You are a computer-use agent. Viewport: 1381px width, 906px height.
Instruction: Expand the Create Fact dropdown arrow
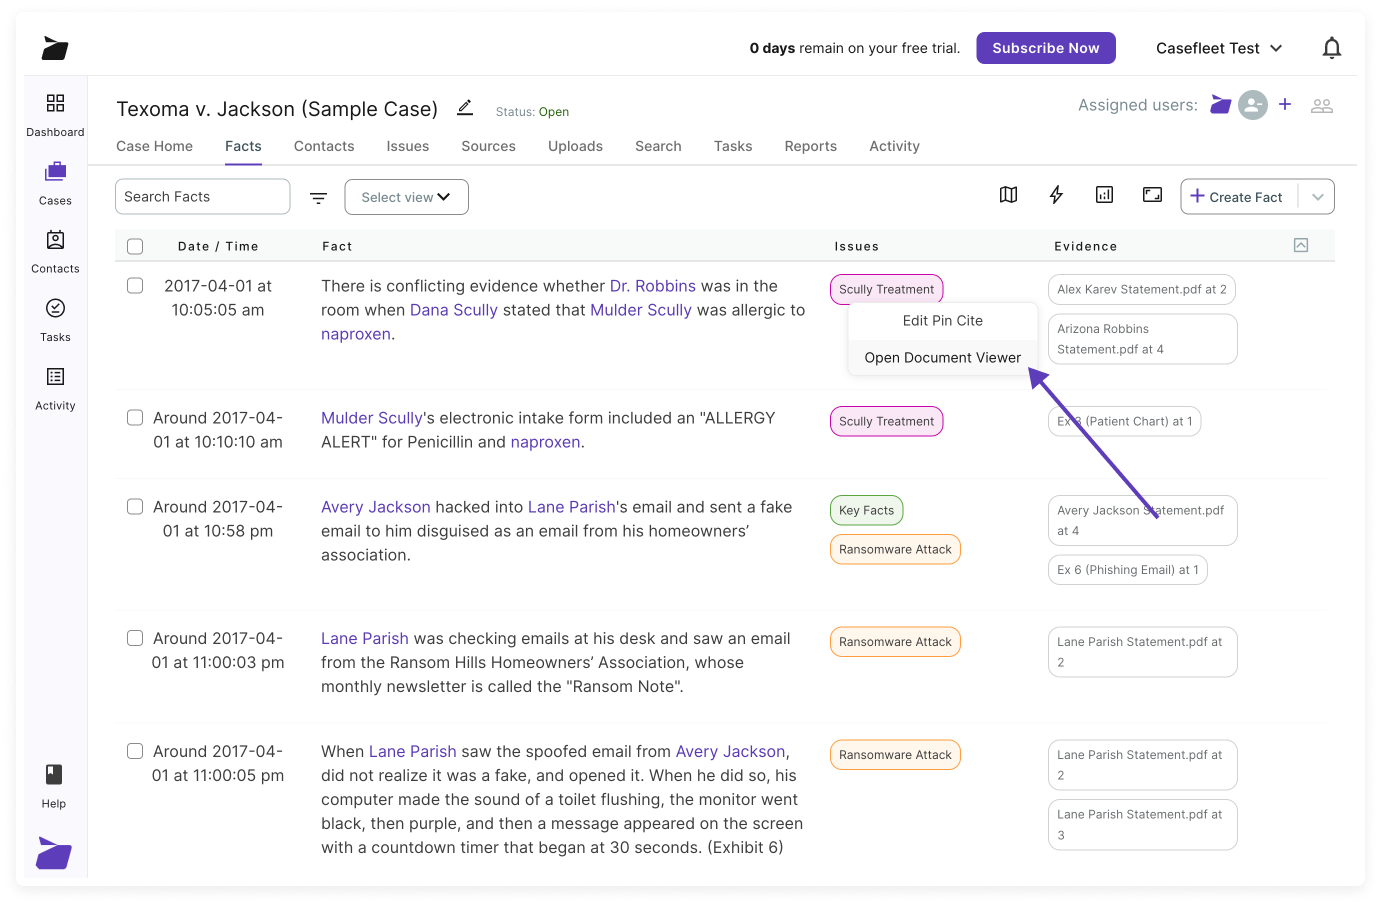pos(1318,196)
